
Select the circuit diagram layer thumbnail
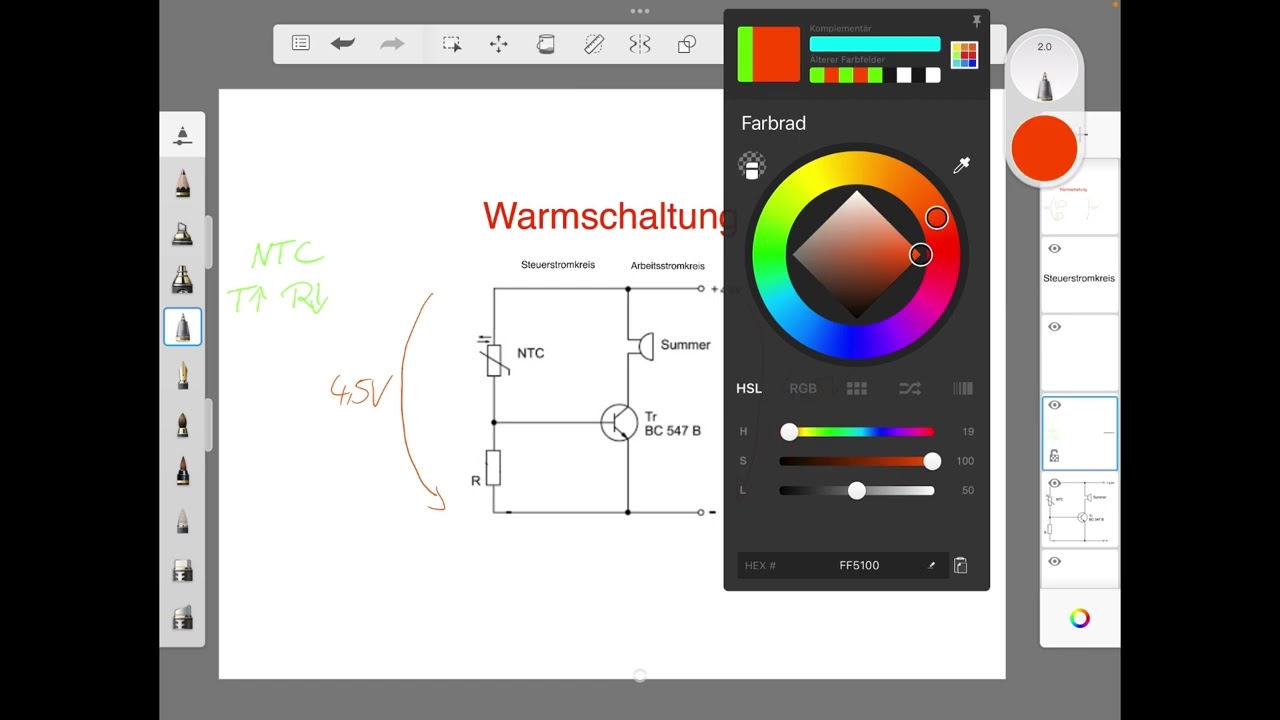1079,510
